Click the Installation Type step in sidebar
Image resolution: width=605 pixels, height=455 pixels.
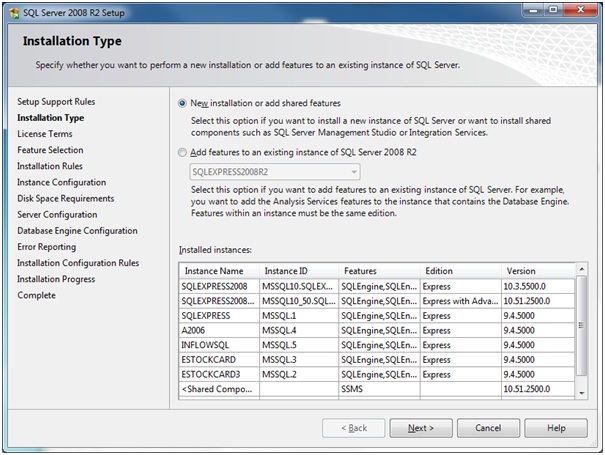point(51,118)
